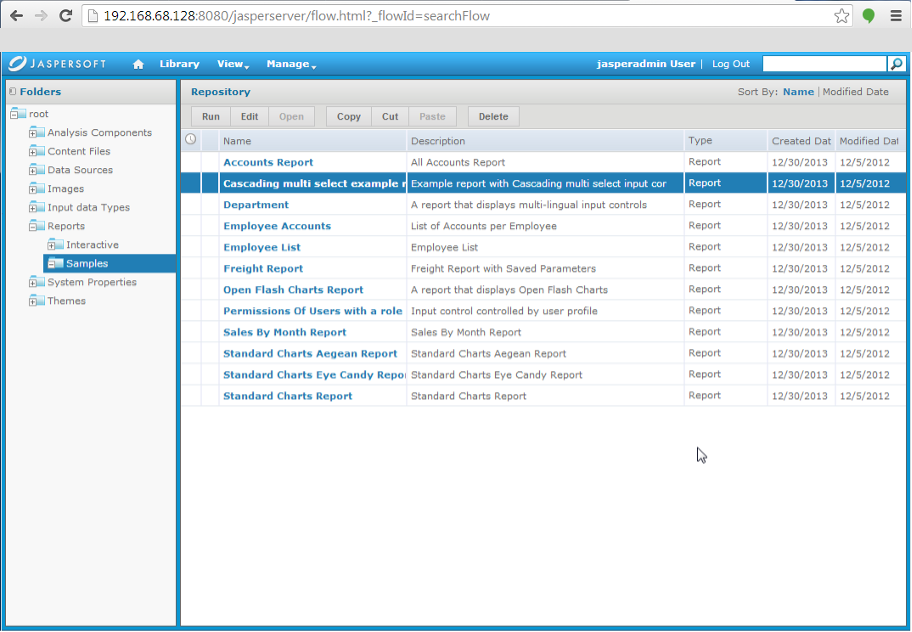This screenshot has width=912, height=632.
Task: Click the Jaspersoft logo
Action: click(57, 63)
